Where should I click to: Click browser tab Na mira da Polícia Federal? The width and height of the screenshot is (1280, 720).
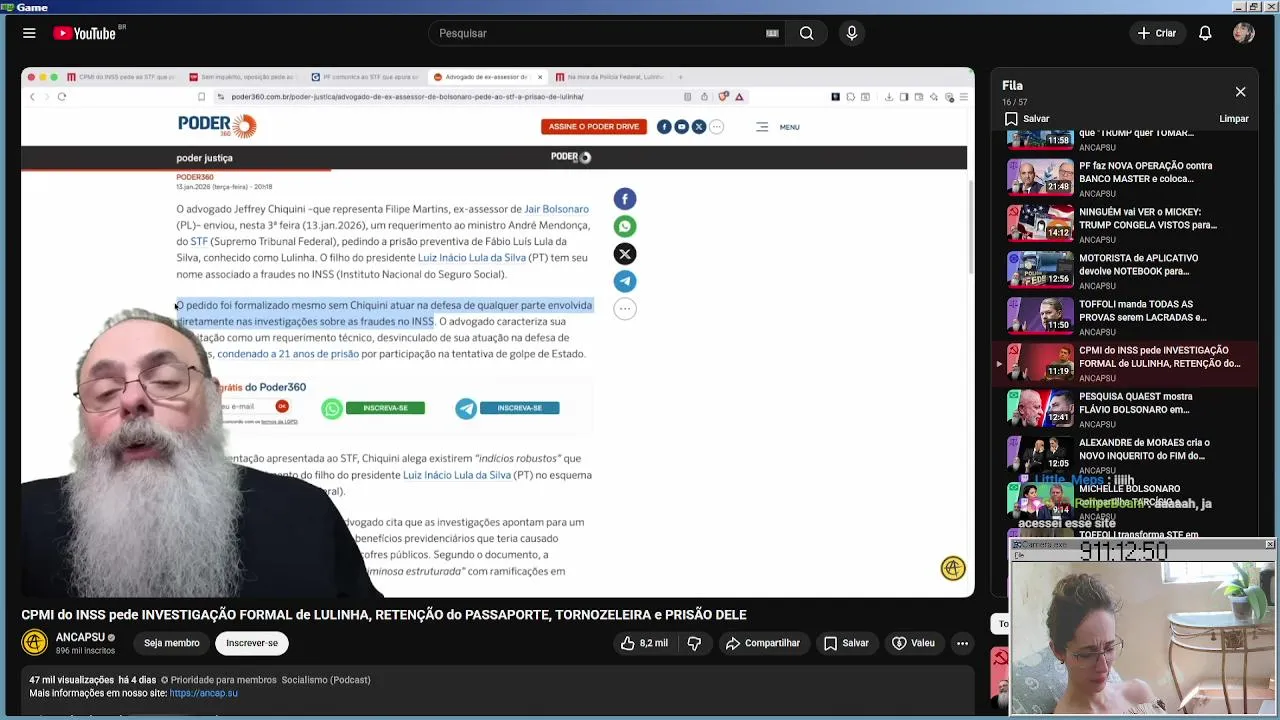pos(609,77)
